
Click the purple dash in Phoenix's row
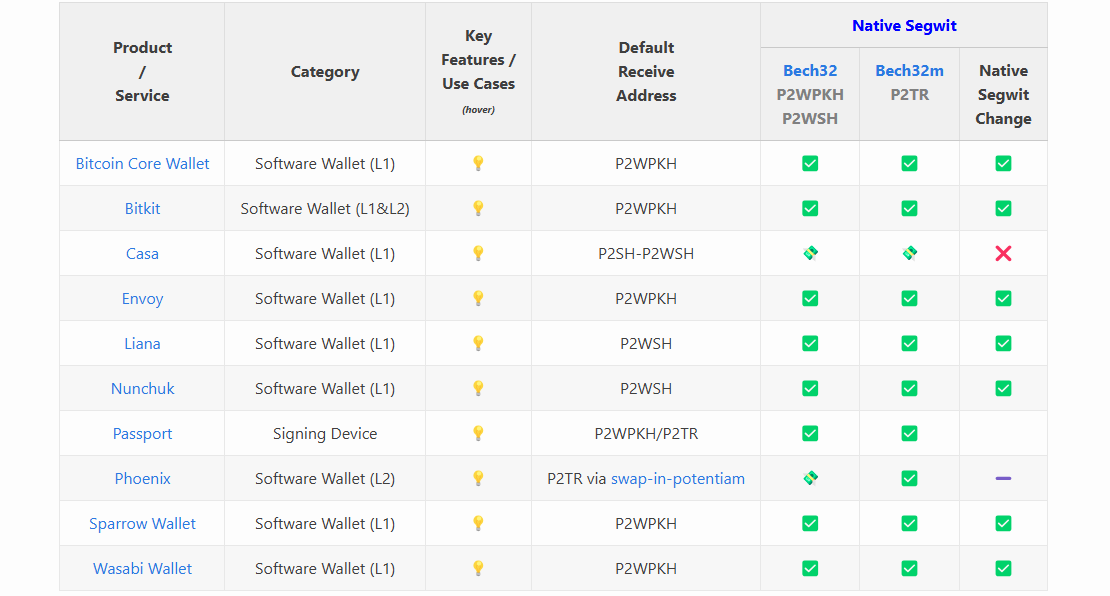point(1003,478)
